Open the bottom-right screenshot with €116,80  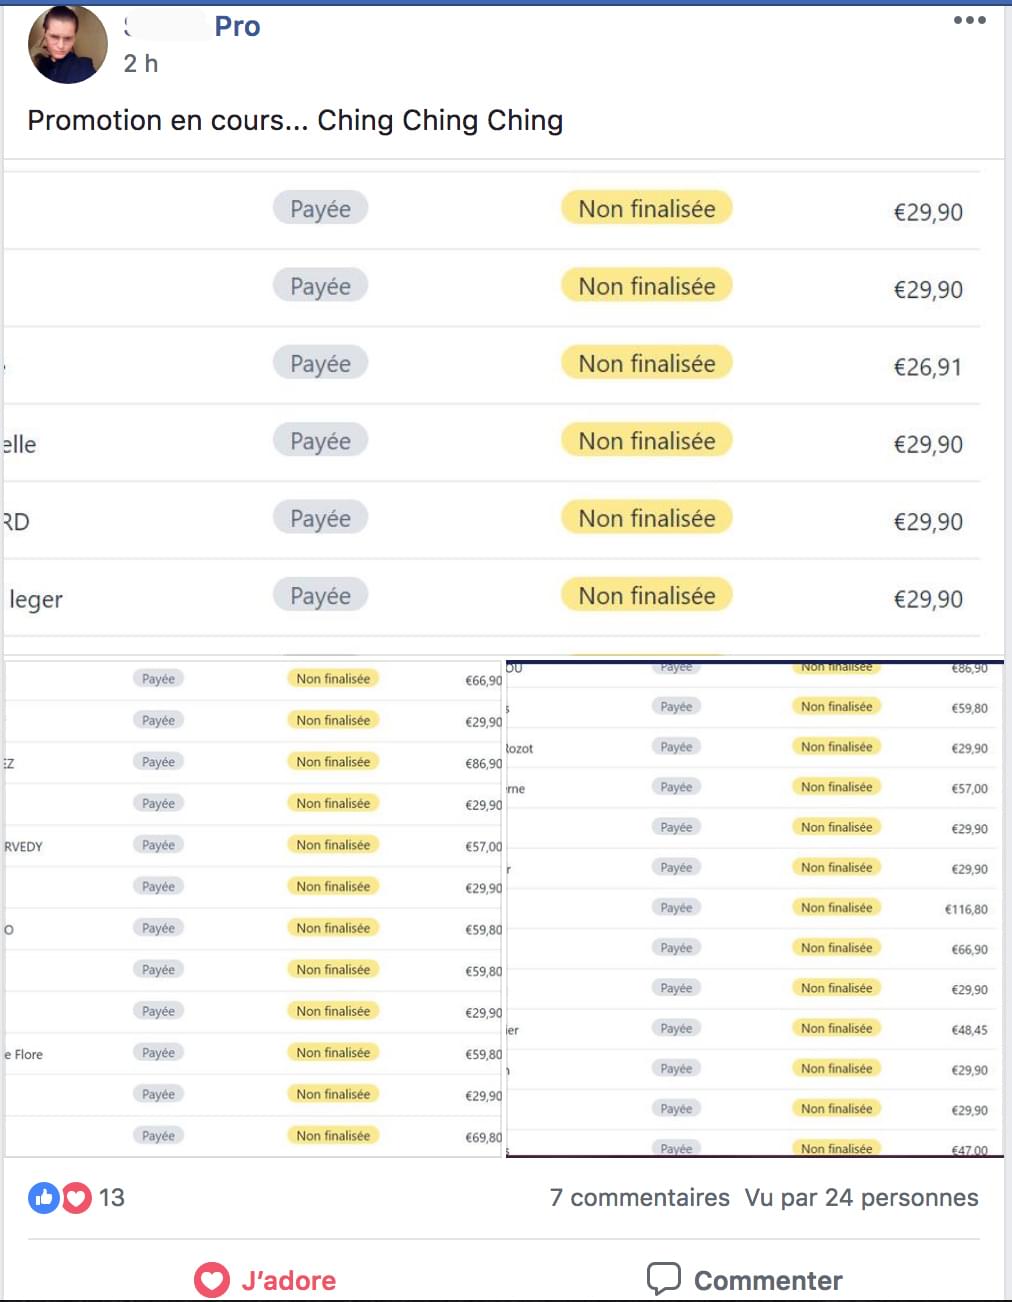[x=755, y=908]
